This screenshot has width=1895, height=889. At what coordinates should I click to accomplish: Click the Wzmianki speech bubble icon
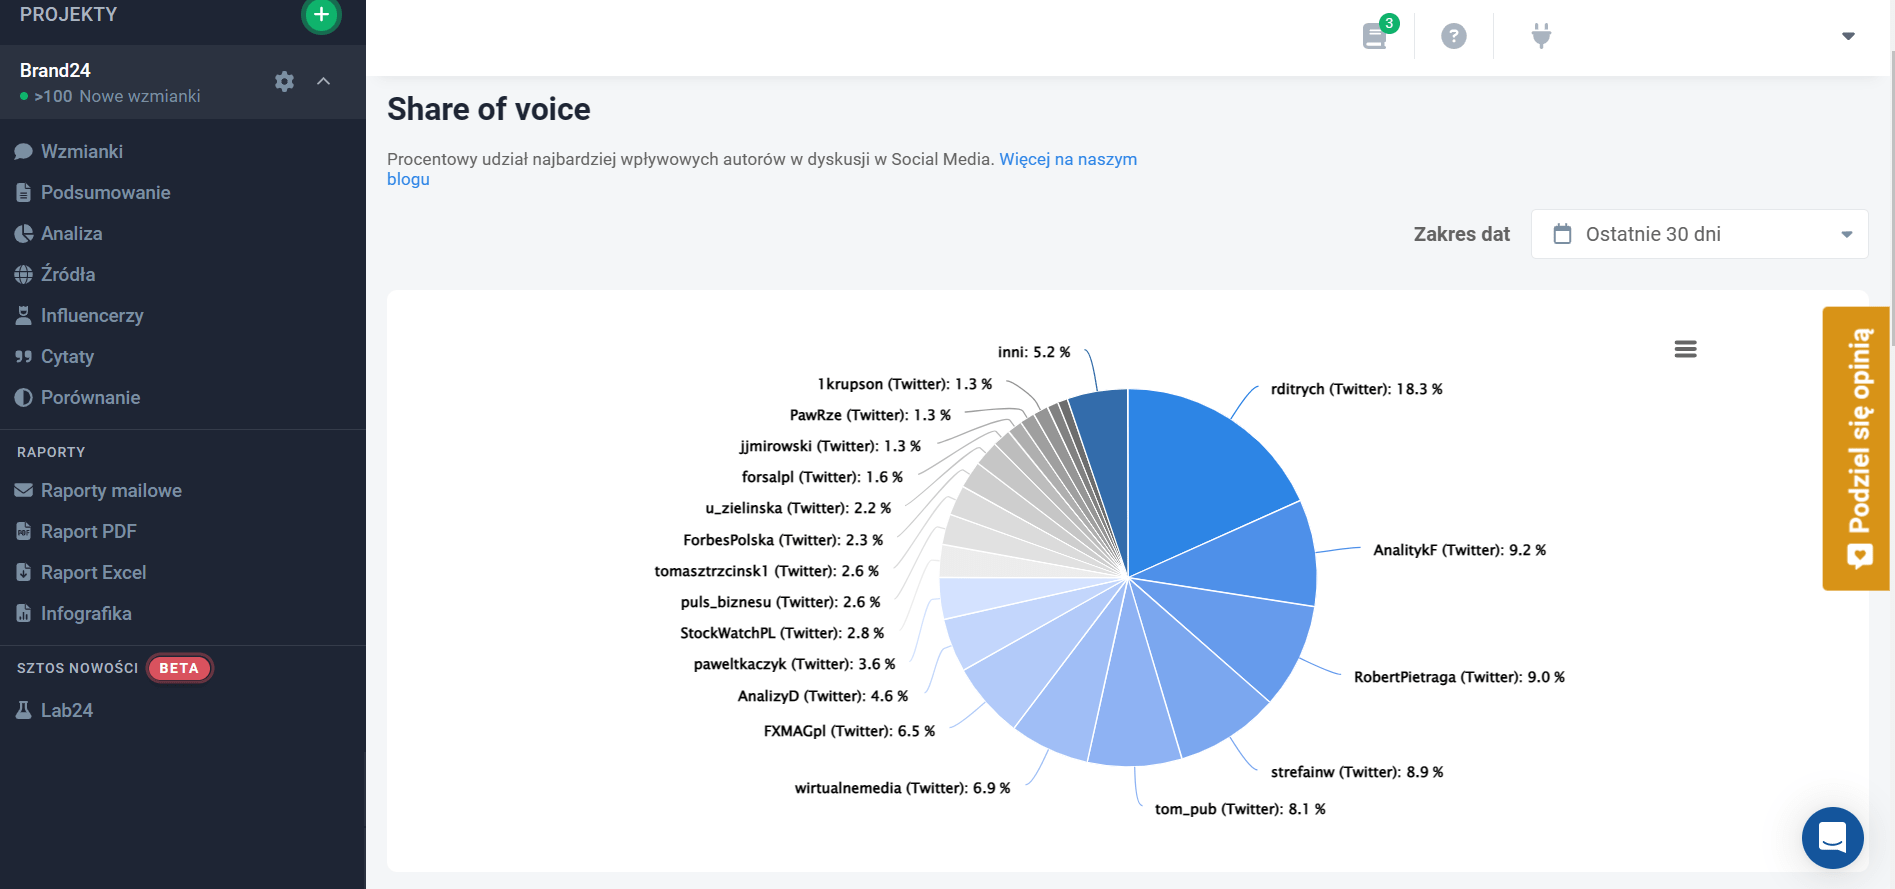pyautogui.click(x=24, y=152)
